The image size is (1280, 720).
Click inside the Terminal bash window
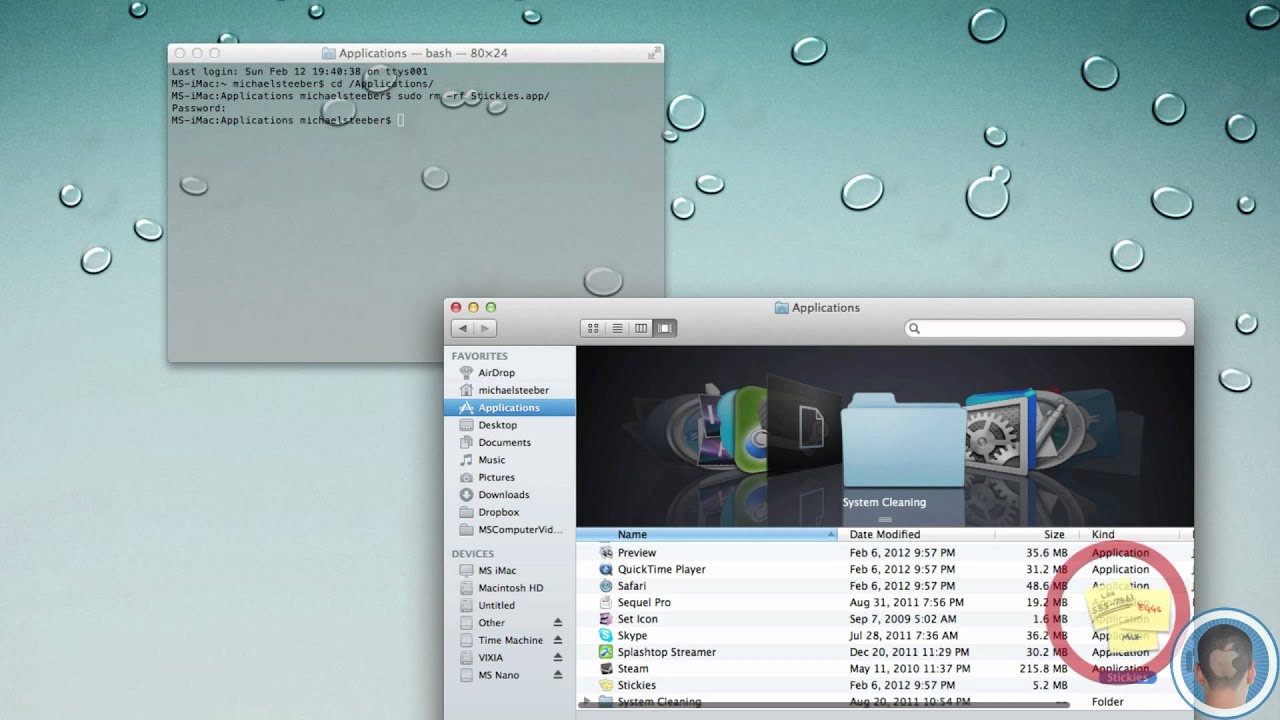coord(415,212)
